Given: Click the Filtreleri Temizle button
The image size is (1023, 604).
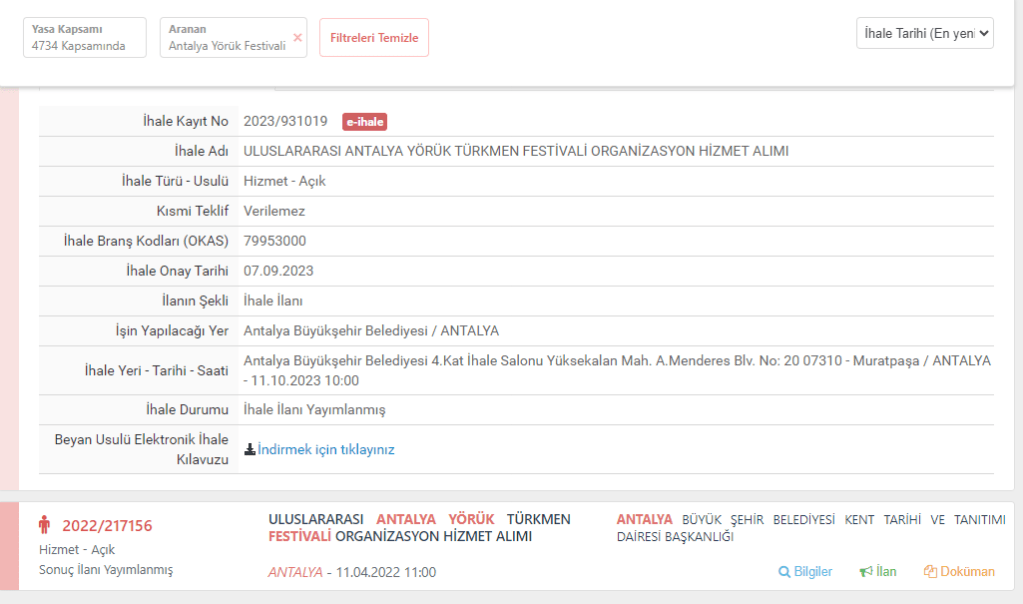Looking at the screenshot, I should click(x=374, y=38).
